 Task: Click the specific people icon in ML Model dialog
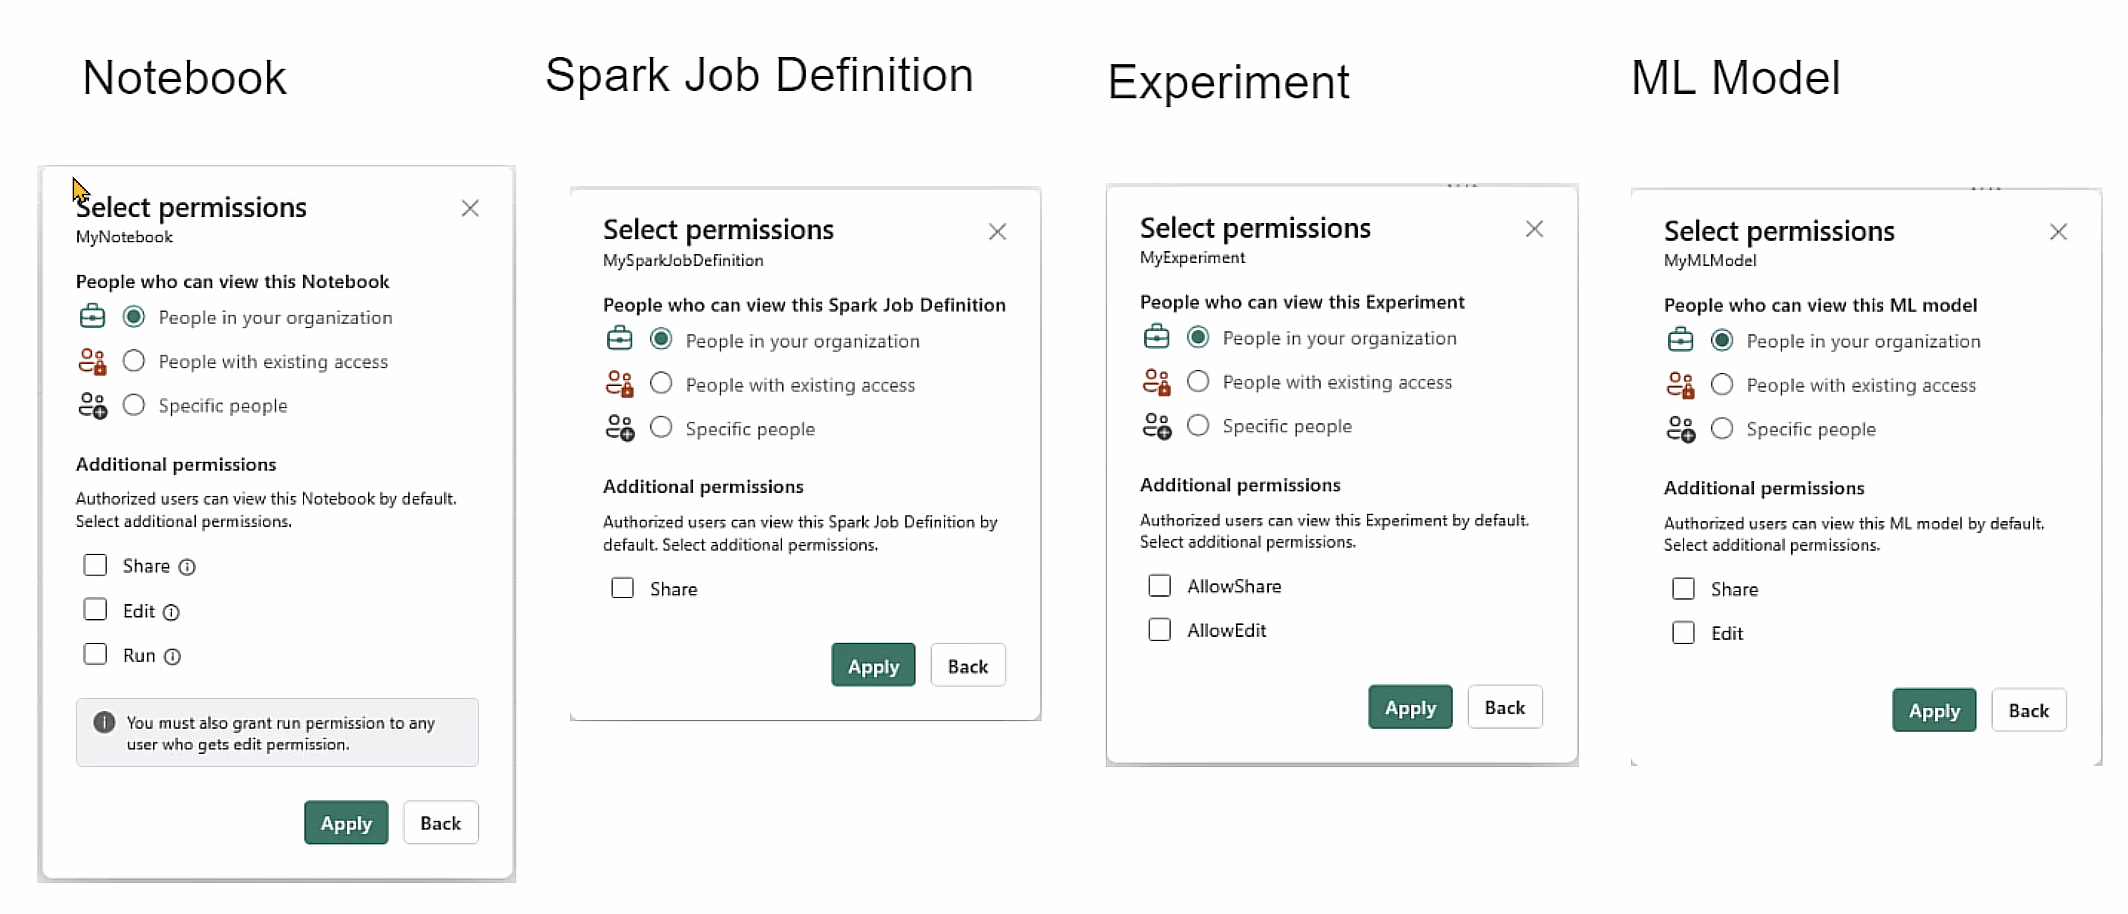coord(1680,429)
